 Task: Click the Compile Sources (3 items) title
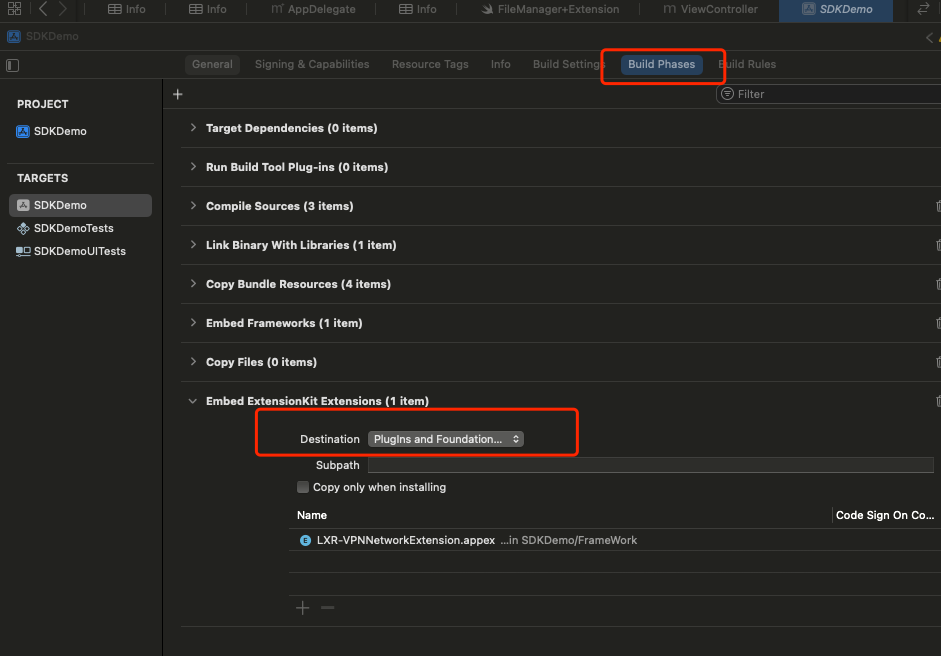tap(280, 206)
